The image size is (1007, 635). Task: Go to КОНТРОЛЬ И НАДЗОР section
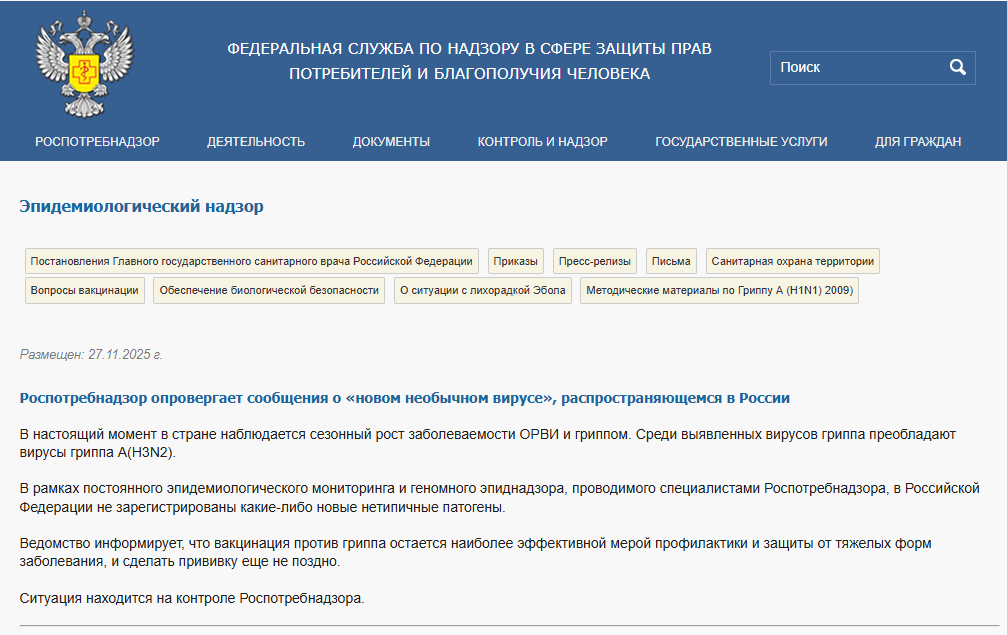[542, 142]
